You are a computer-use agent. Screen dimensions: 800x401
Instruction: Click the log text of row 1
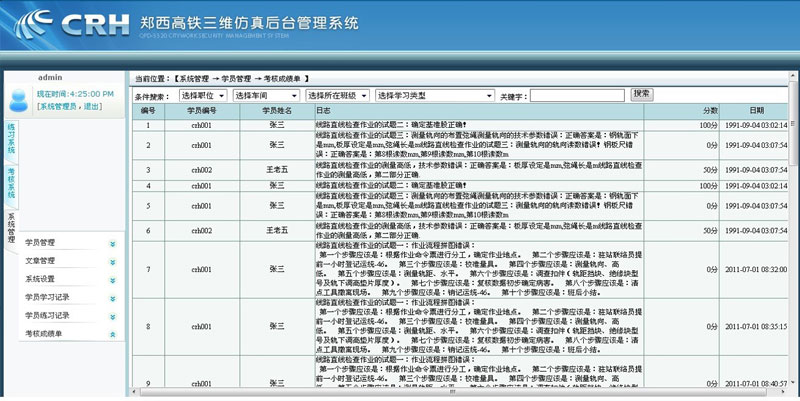click(x=392, y=125)
